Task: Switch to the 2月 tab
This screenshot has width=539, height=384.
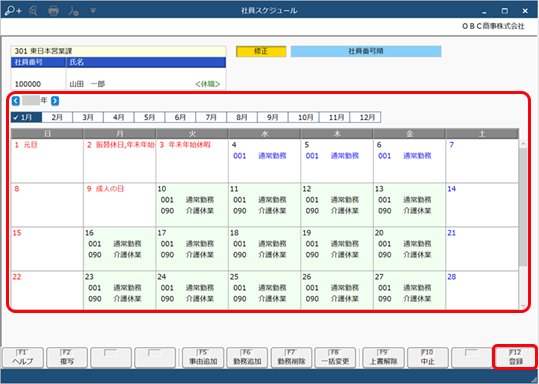Action: pos(57,117)
